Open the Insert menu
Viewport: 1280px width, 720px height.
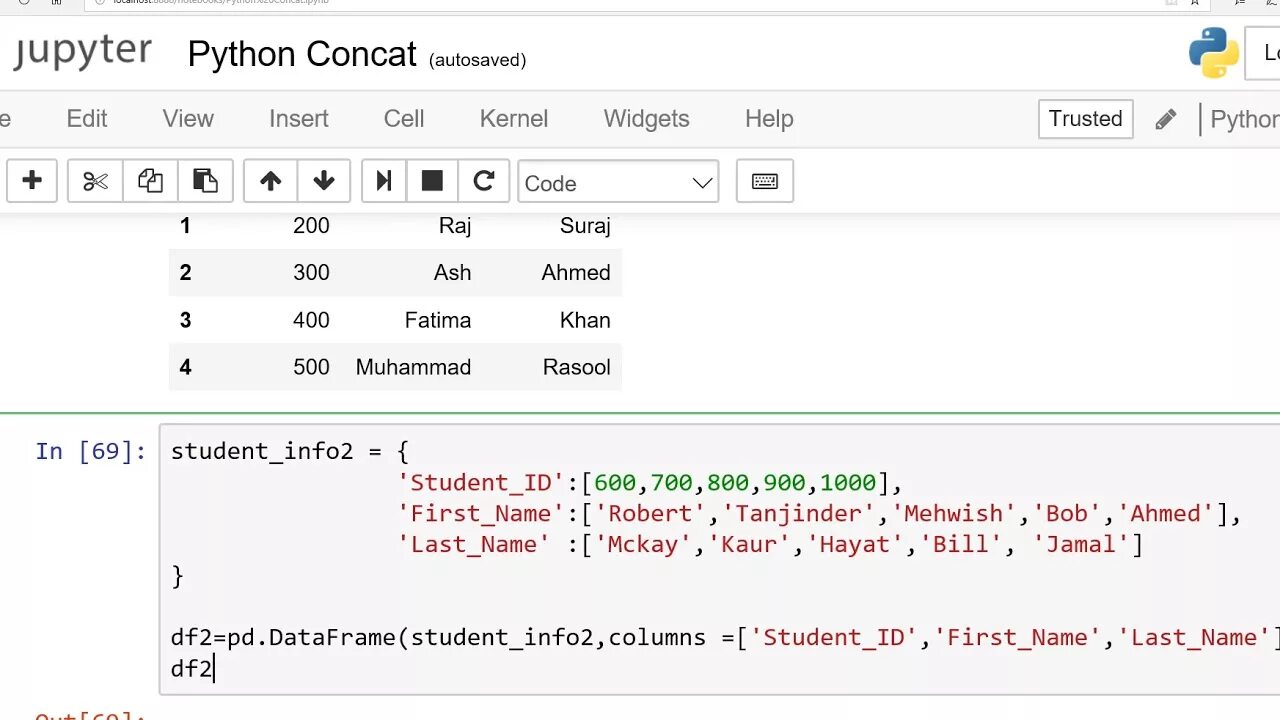coord(298,119)
